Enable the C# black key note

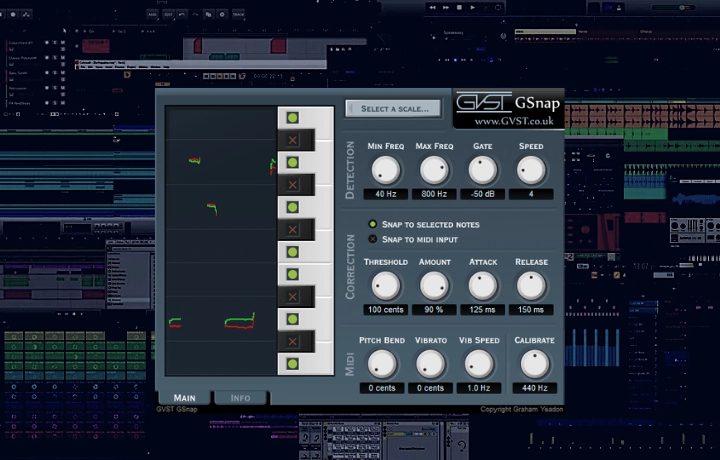coord(292,342)
